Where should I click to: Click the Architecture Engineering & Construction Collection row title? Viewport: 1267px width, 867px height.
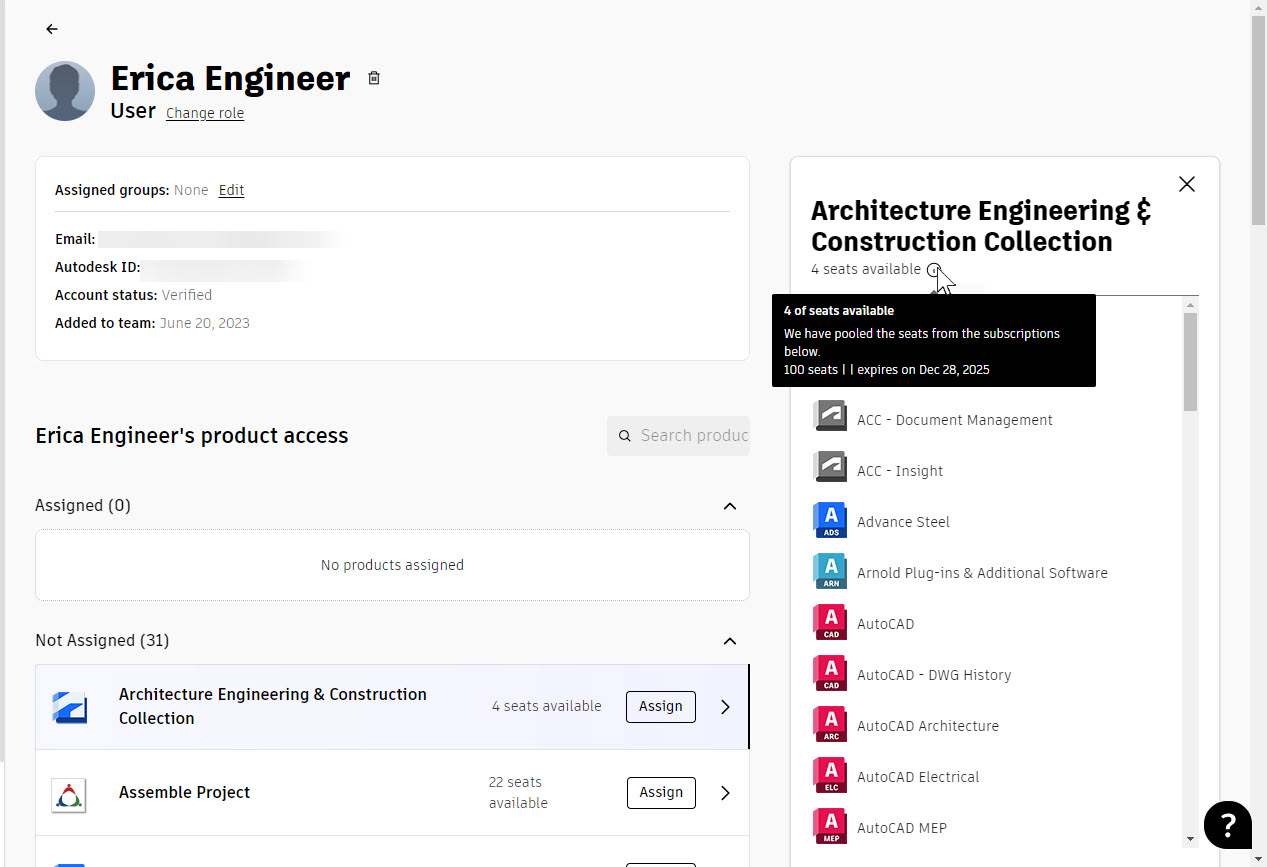coord(273,706)
